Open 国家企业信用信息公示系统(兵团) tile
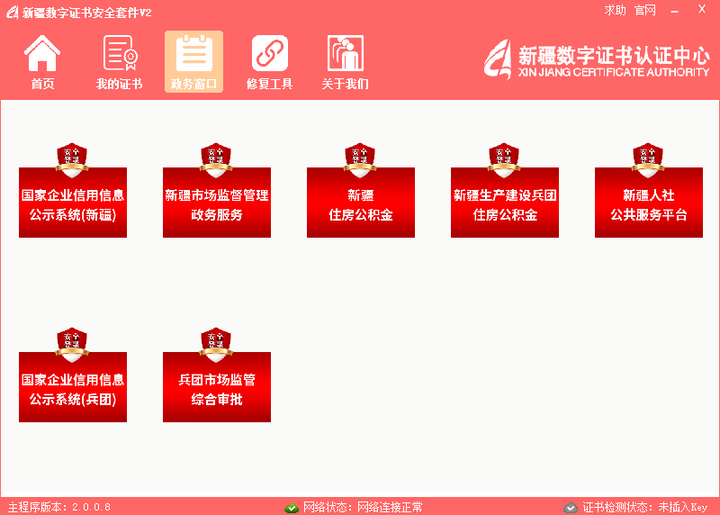Viewport: 720px width, 515px height. [x=73, y=387]
